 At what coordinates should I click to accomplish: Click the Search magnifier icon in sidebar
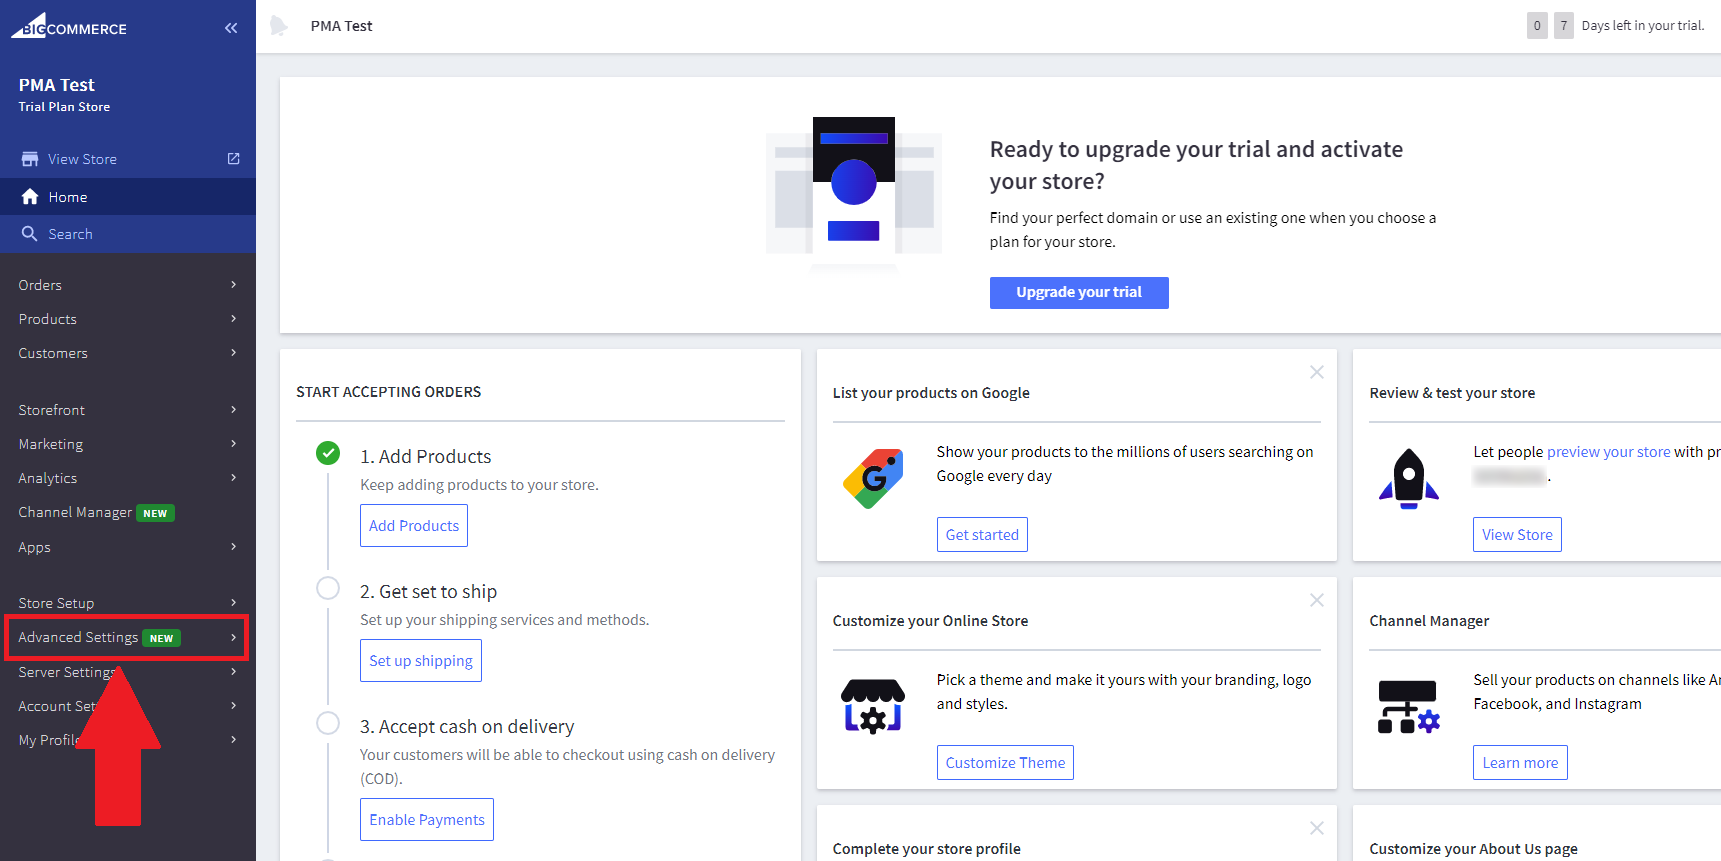tap(30, 234)
